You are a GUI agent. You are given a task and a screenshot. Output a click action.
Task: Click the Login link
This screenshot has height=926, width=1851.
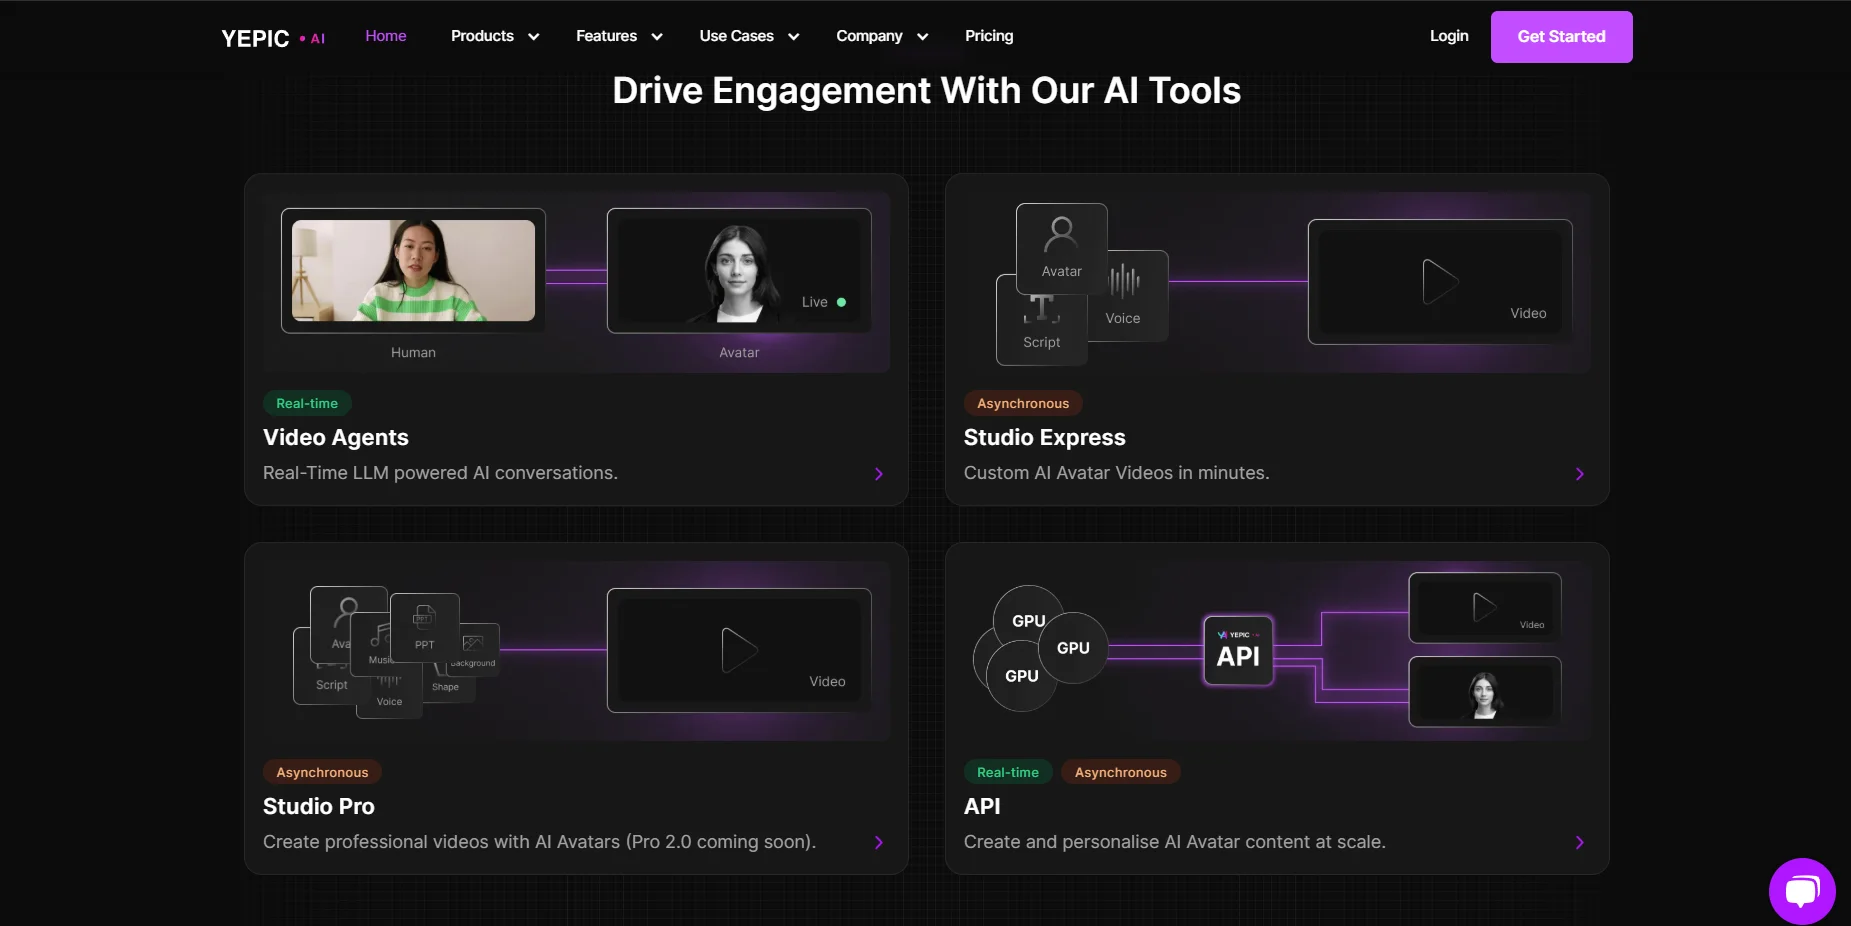click(x=1448, y=36)
